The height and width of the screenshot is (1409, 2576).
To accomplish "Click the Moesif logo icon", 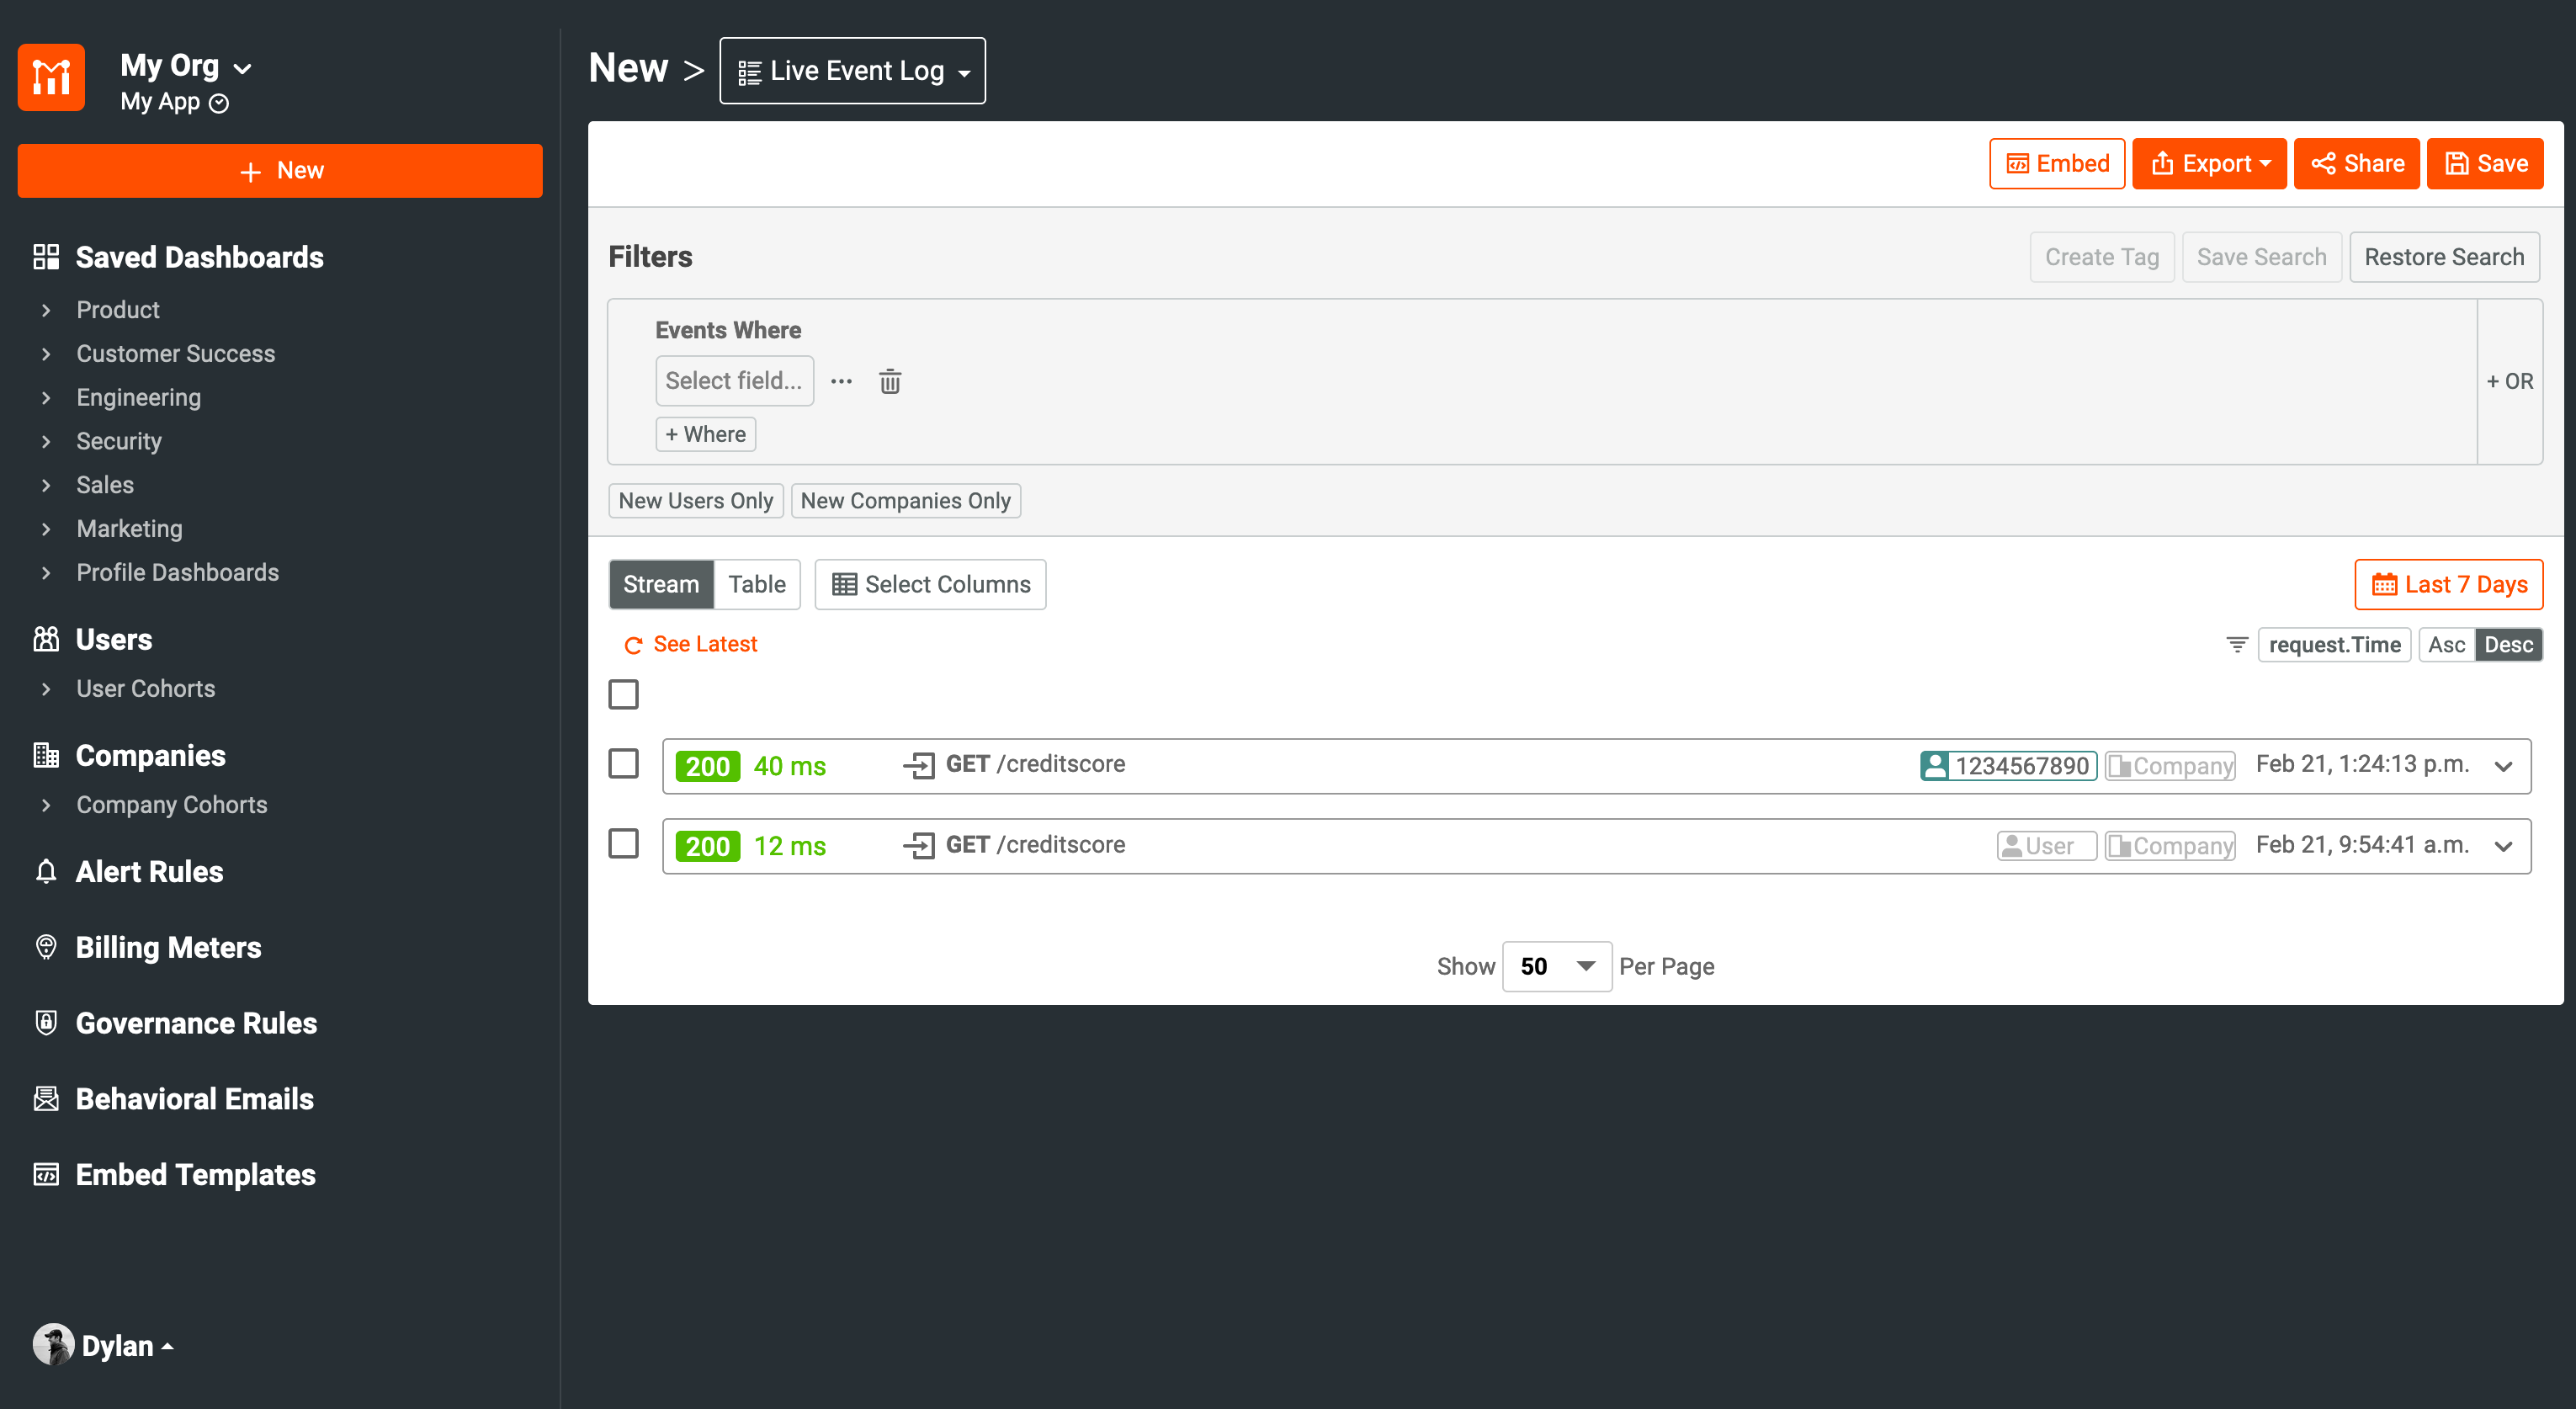I will (51, 77).
